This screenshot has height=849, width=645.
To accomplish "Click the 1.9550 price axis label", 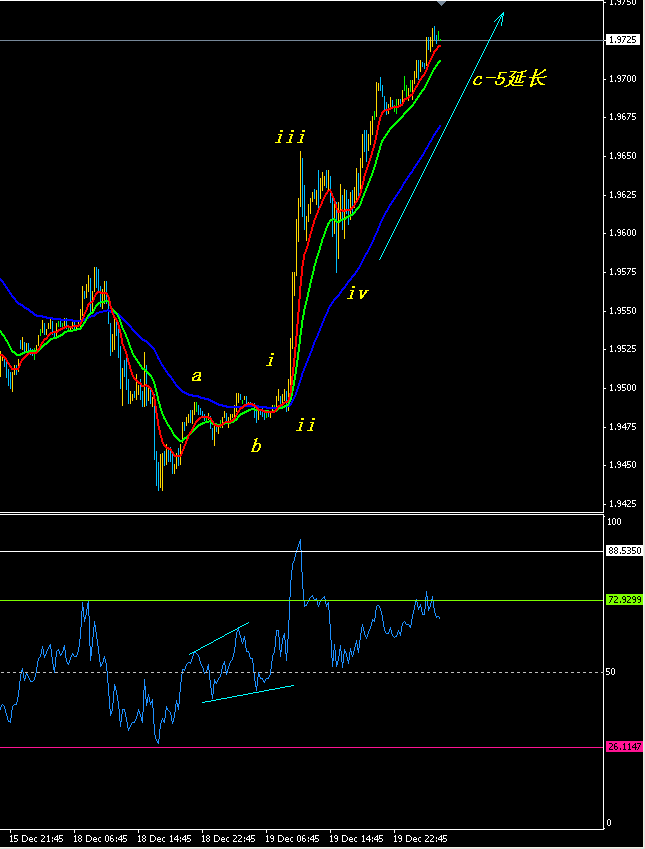I will pos(622,311).
